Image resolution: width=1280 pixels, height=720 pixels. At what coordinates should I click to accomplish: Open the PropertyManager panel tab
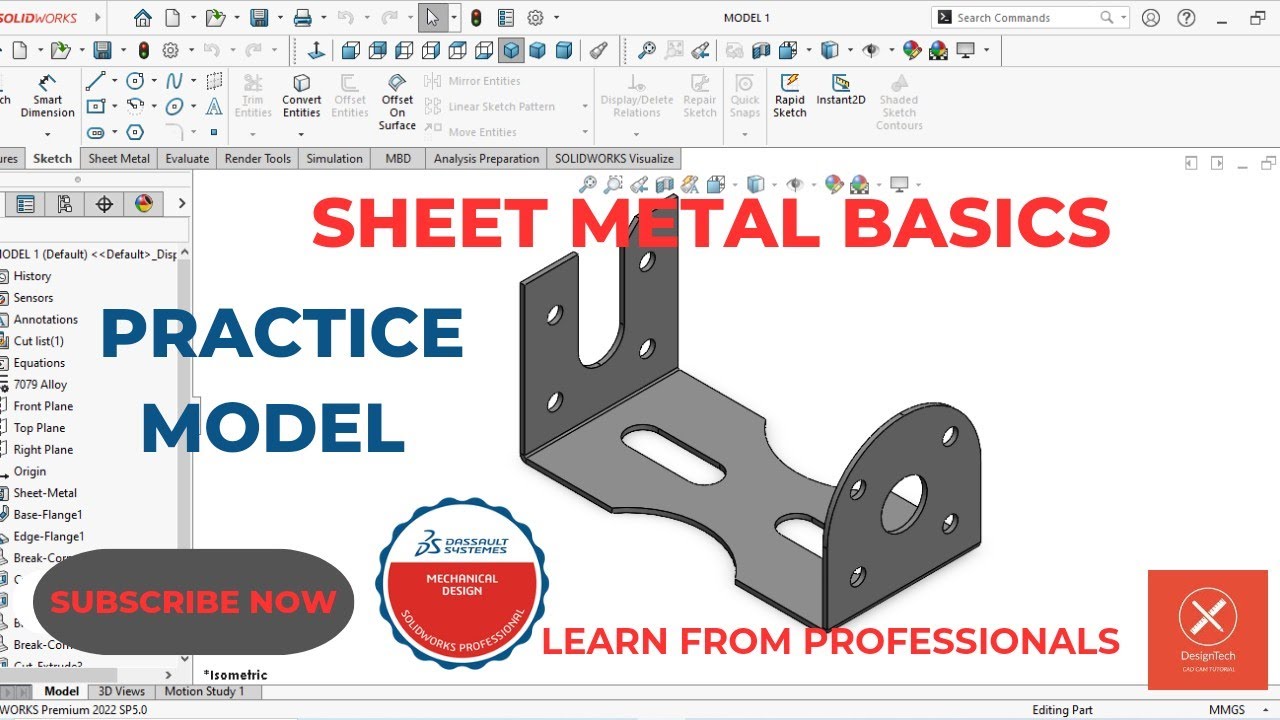(25, 204)
